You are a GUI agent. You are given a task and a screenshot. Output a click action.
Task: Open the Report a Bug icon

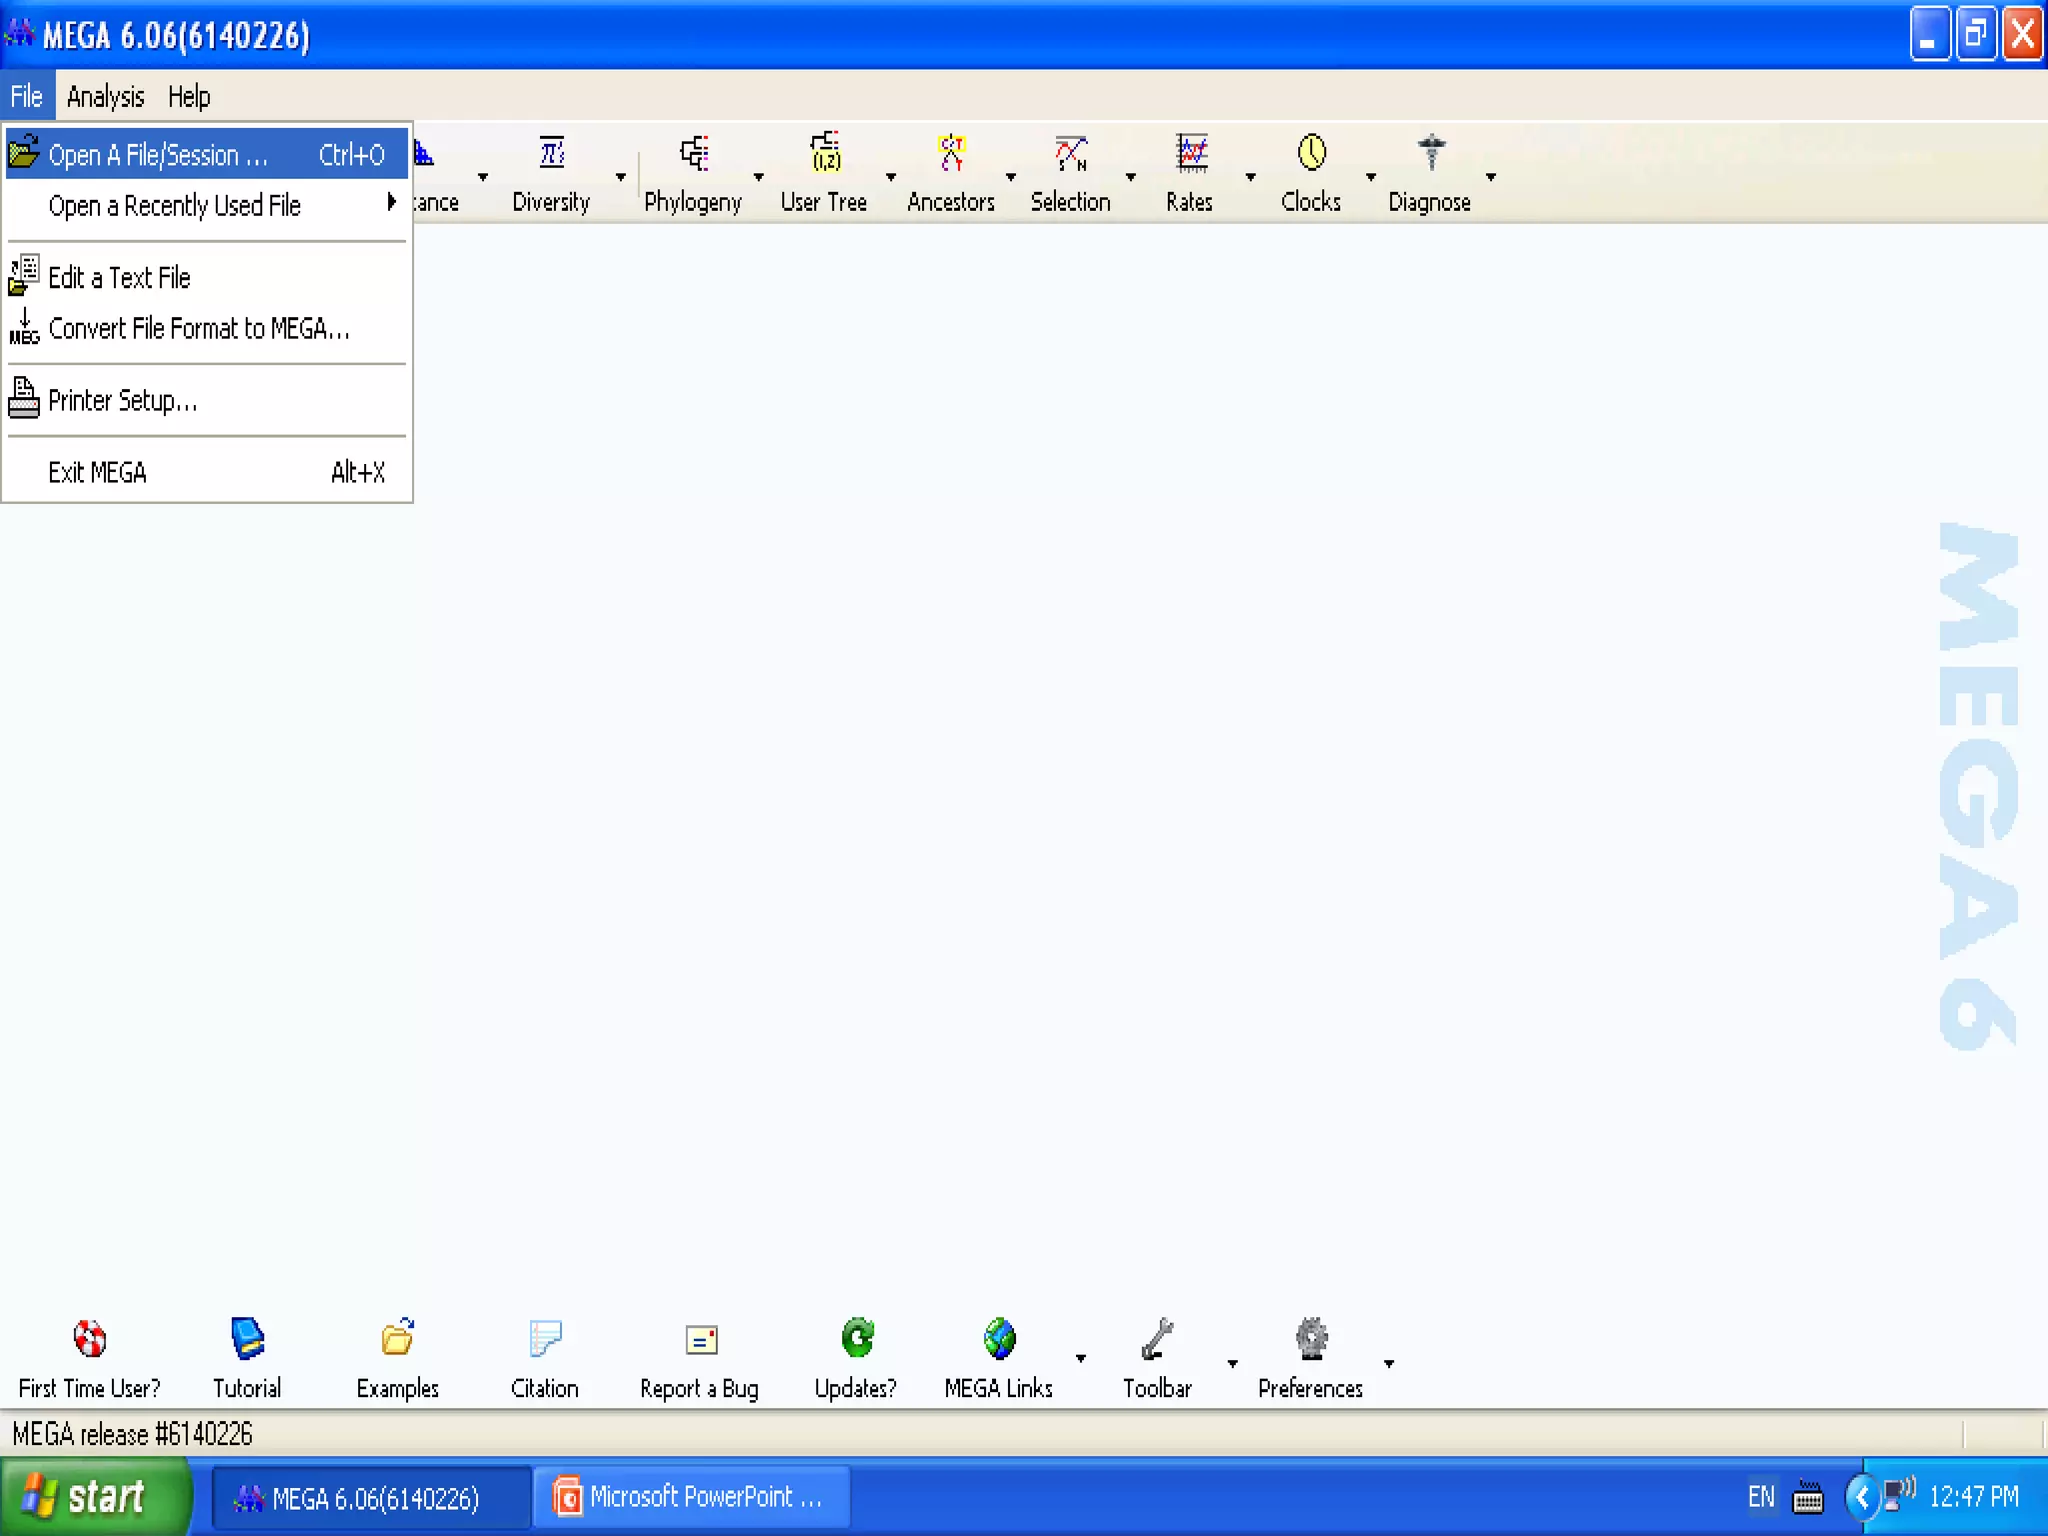pos(701,1339)
